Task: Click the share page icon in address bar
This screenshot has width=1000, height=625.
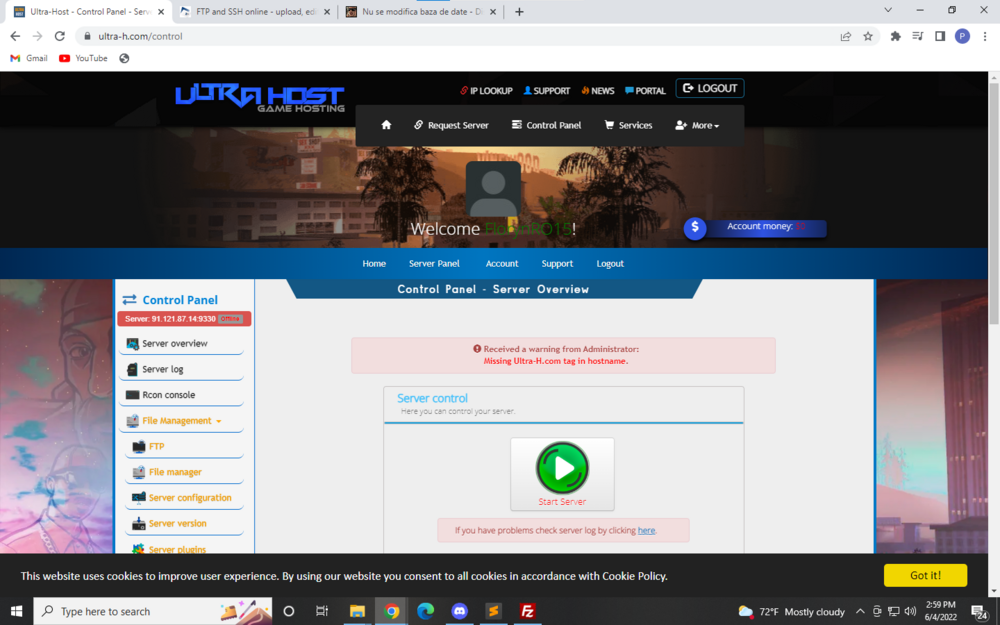Action: click(846, 36)
